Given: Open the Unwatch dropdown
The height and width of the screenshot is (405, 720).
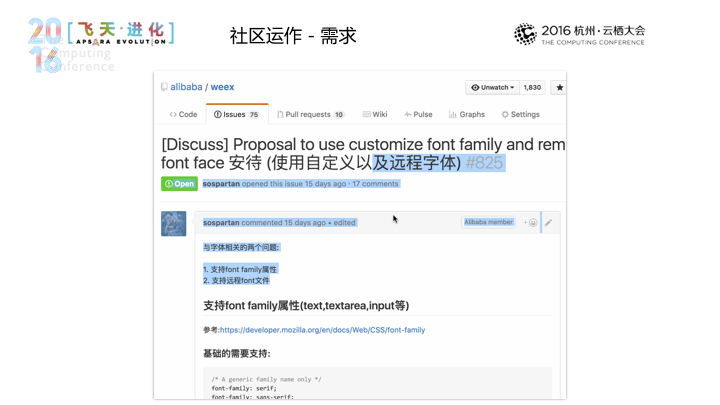Looking at the screenshot, I should point(492,87).
